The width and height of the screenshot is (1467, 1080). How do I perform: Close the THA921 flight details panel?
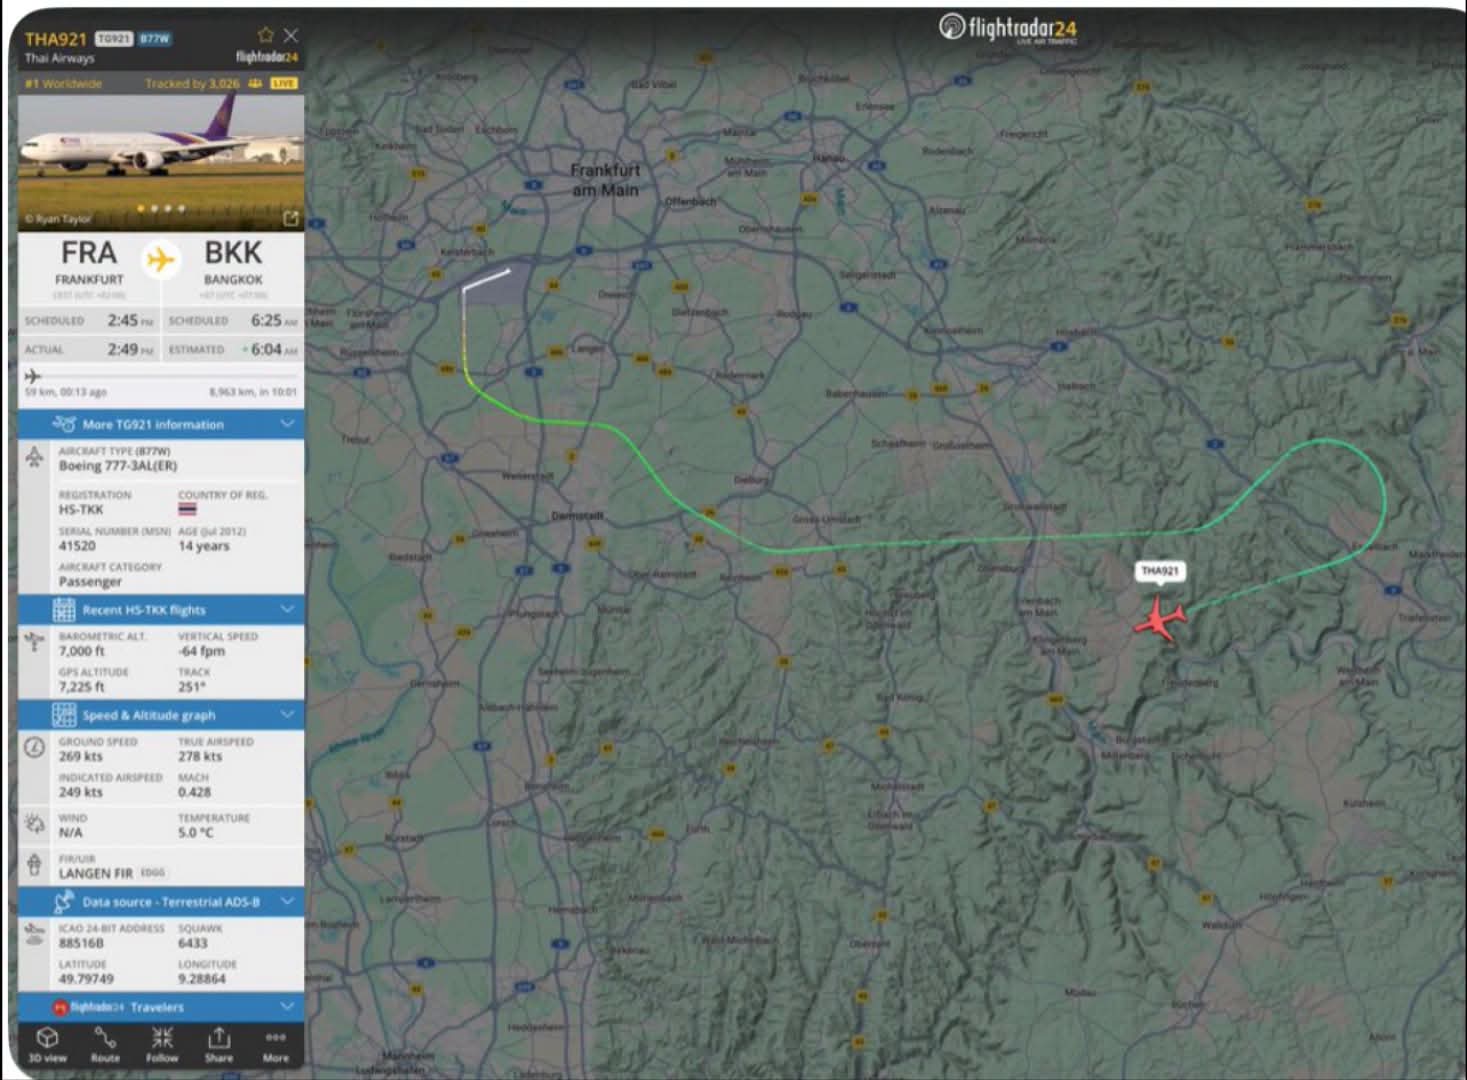click(x=290, y=35)
